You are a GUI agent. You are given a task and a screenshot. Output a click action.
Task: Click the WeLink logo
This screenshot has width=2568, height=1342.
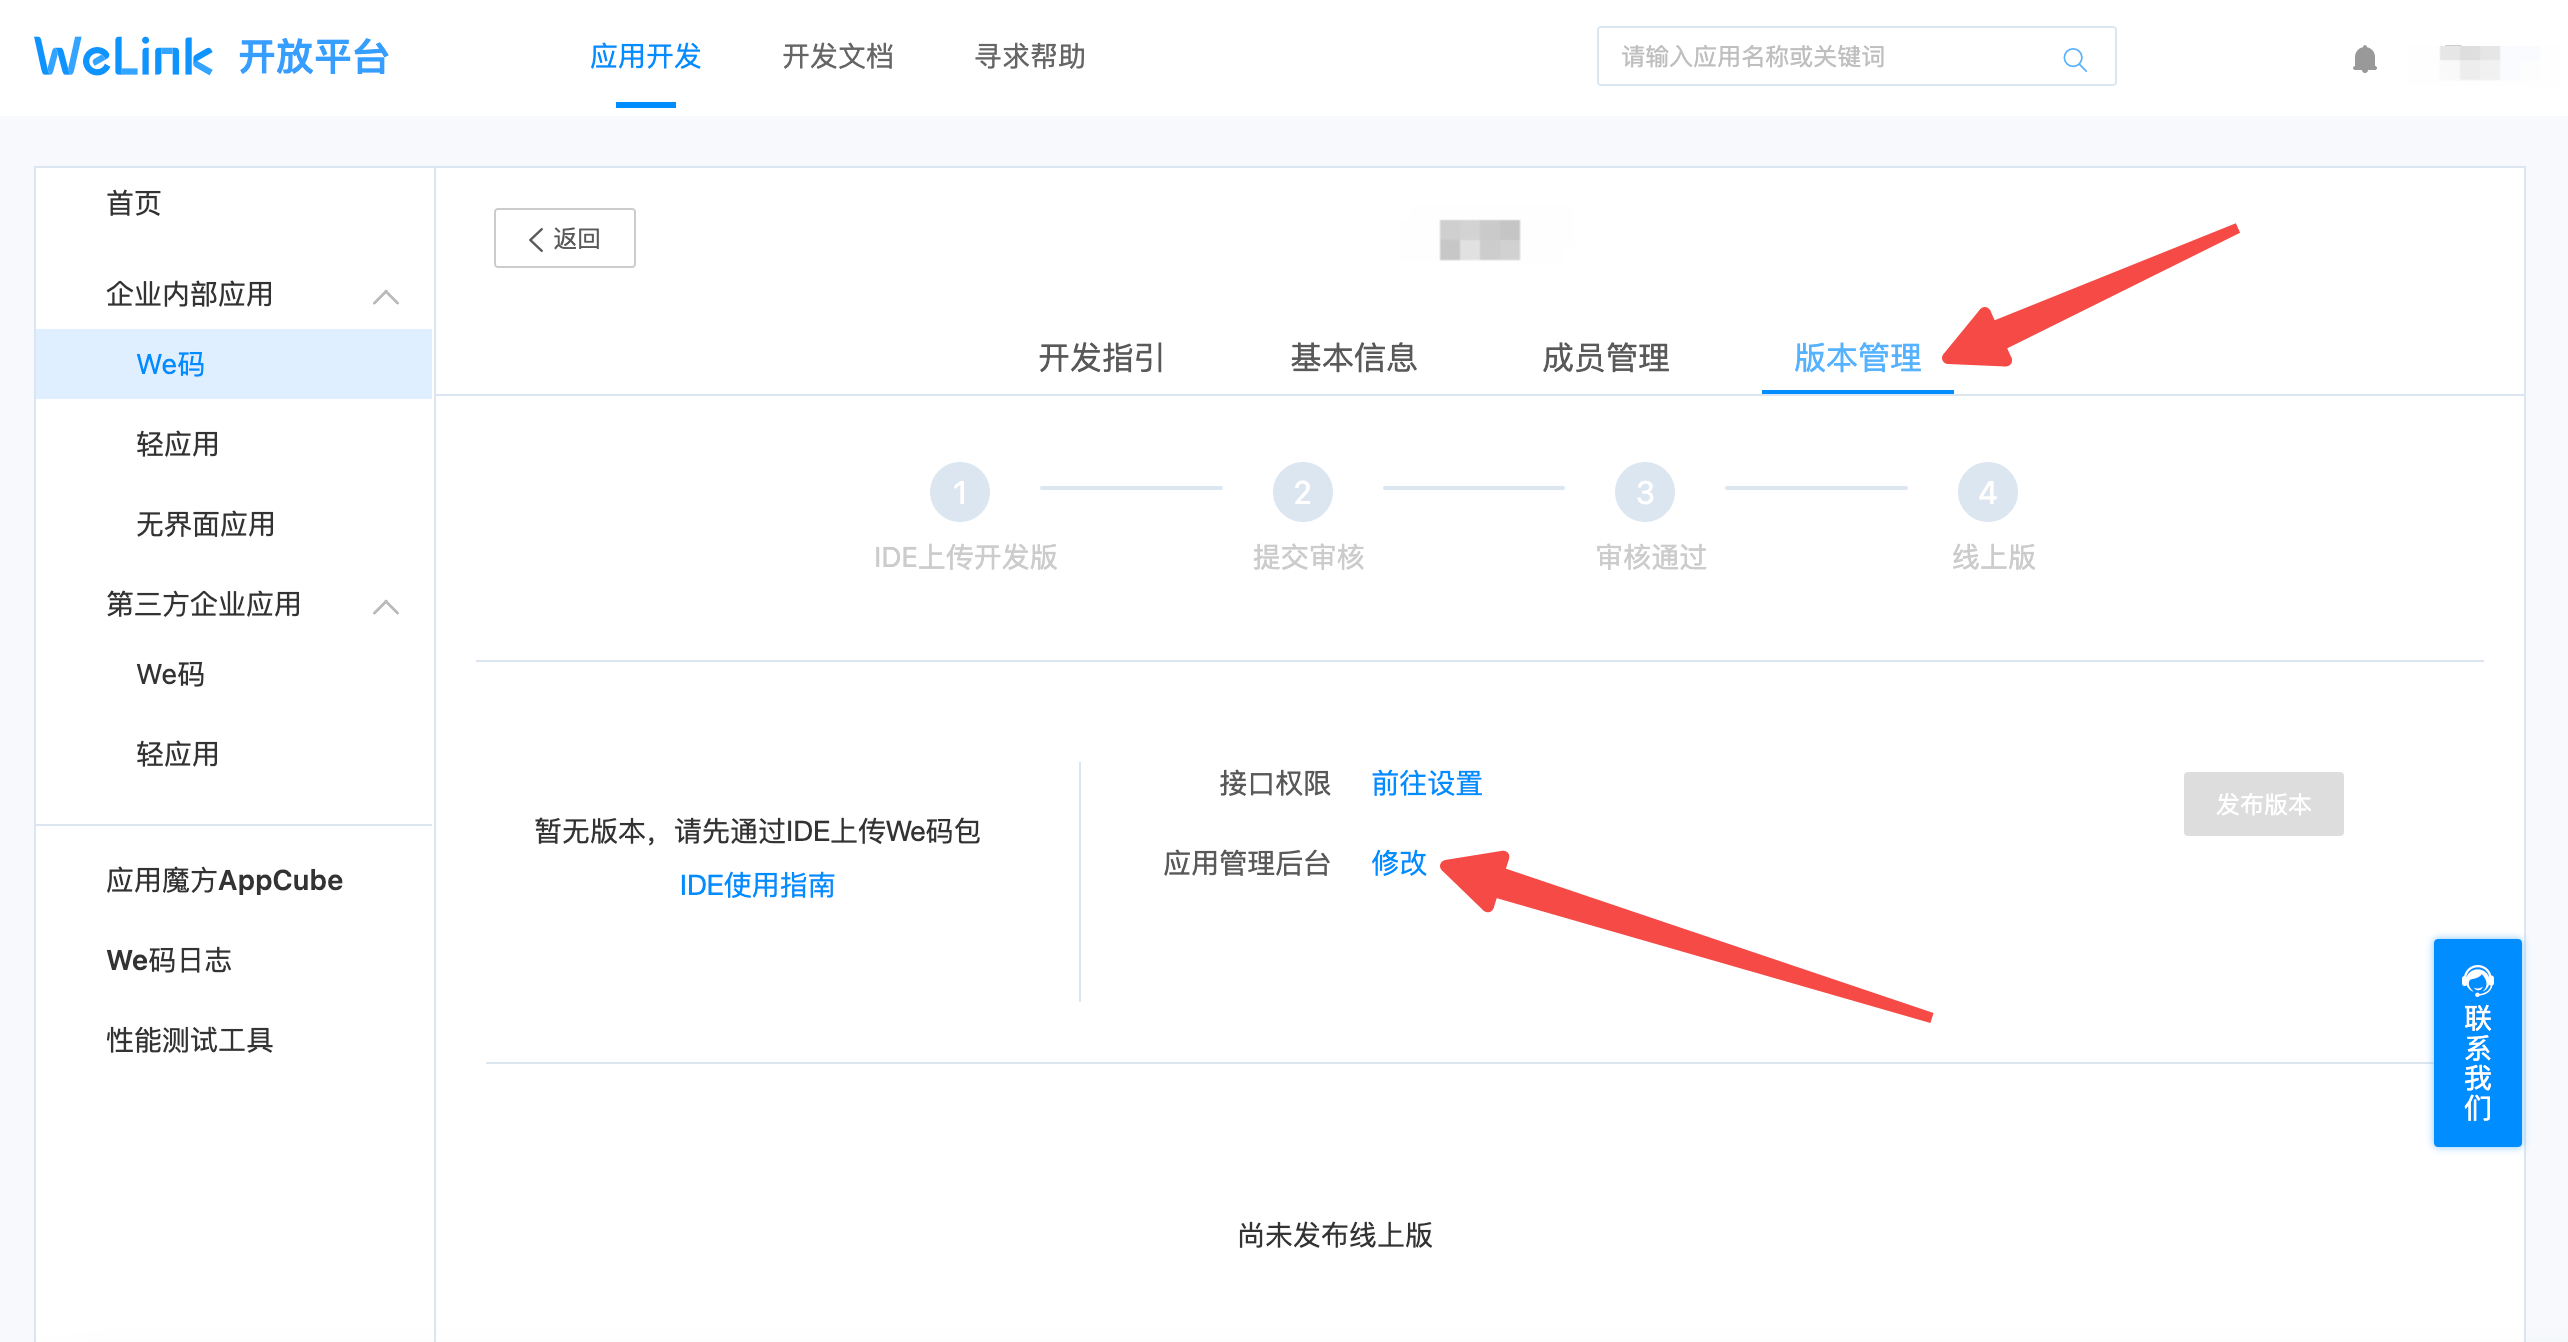click(124, 57)
